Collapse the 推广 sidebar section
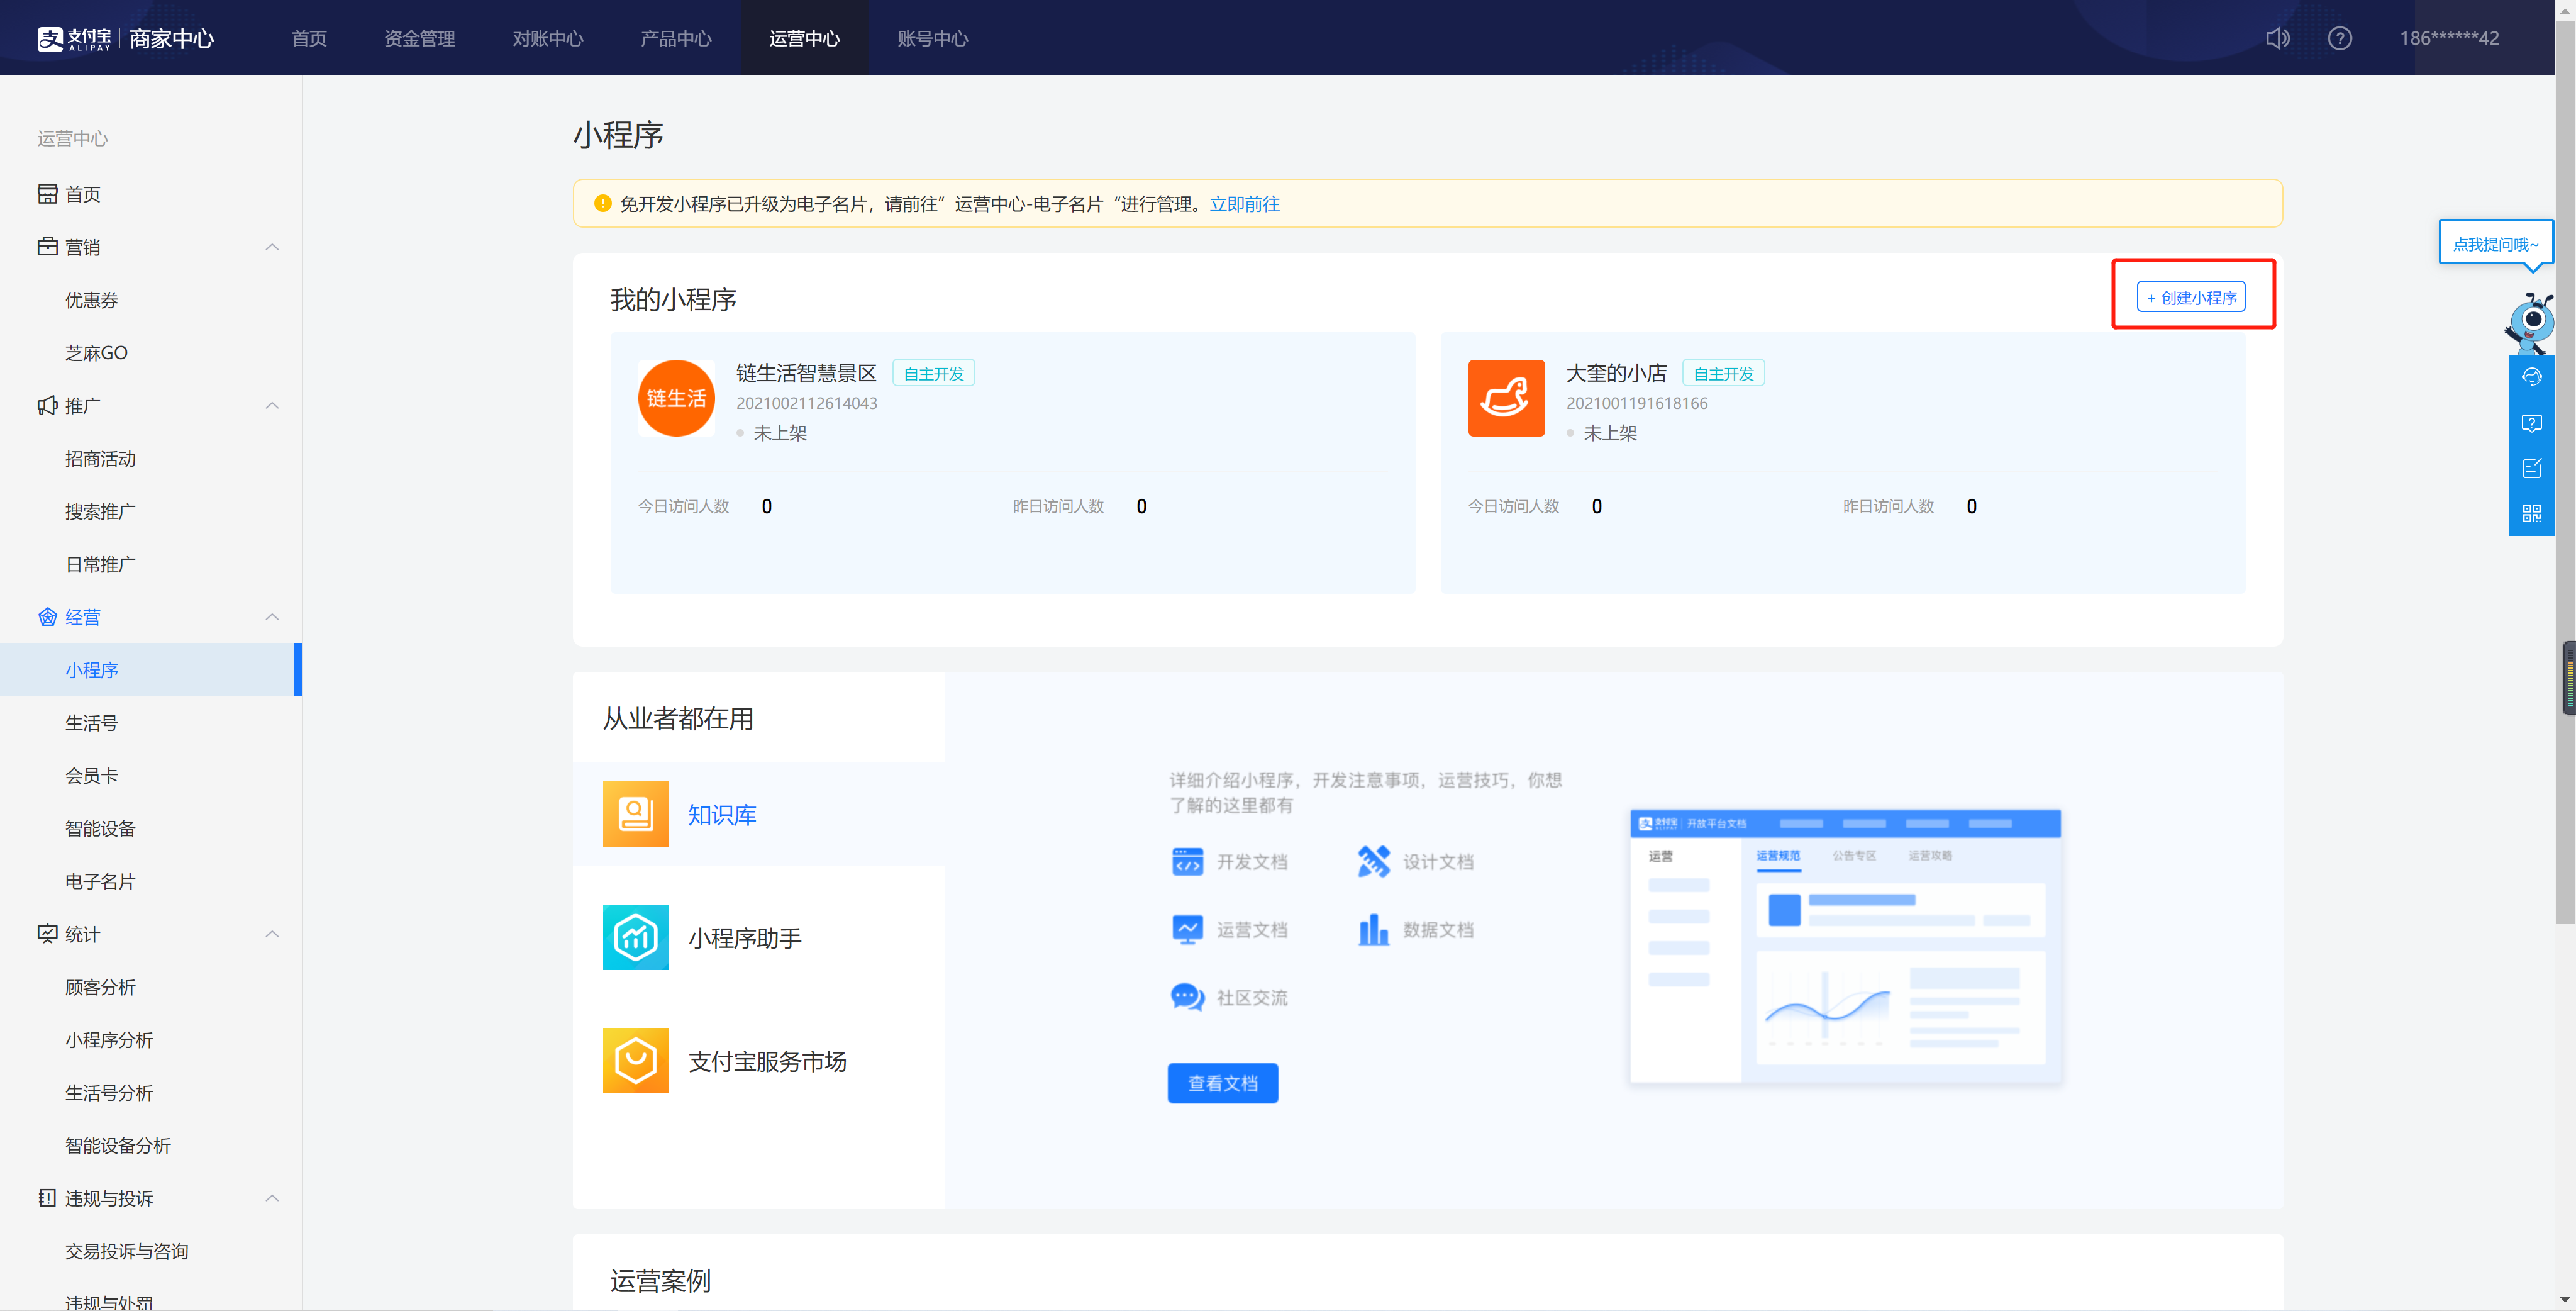This screenshot has width=2576, height=1311. click(272, 405)
